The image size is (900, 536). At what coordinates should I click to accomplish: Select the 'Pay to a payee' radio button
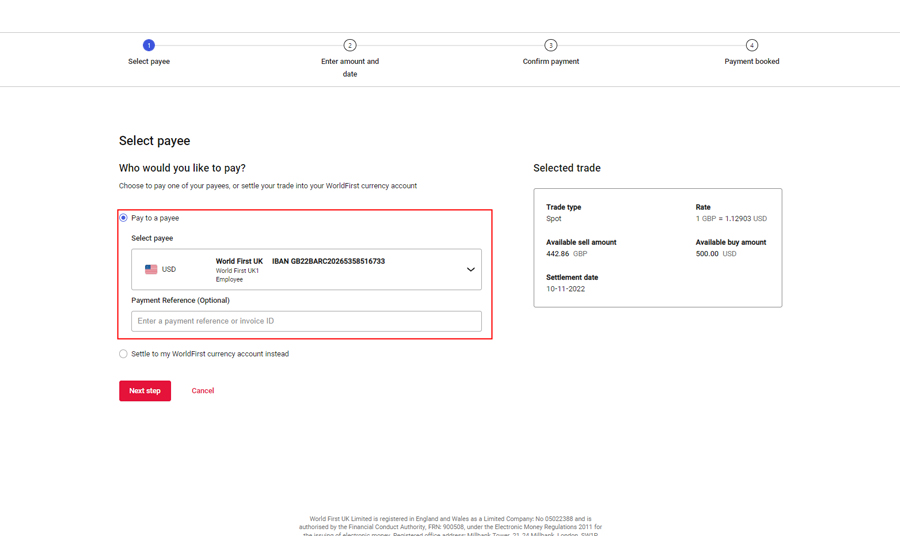click(x=124, y=218)
